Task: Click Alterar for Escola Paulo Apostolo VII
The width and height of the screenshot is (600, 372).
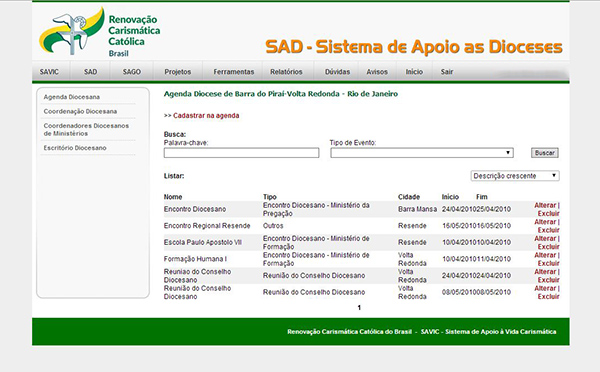Action: tap(545, 238)
